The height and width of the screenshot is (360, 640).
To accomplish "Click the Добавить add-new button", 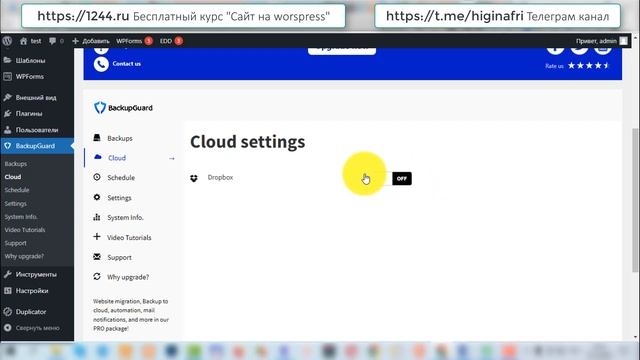I will 91,41.
